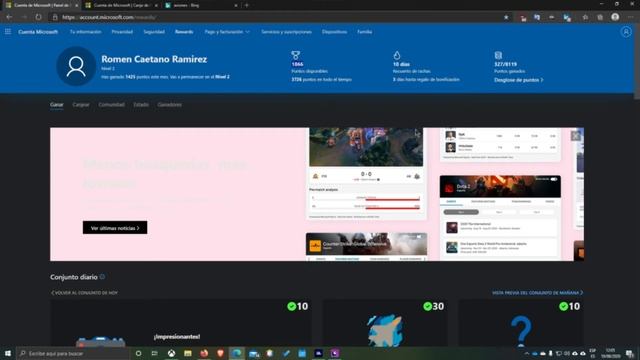
Task: Open Task View on the taskbar
Action: click(155, 353)
